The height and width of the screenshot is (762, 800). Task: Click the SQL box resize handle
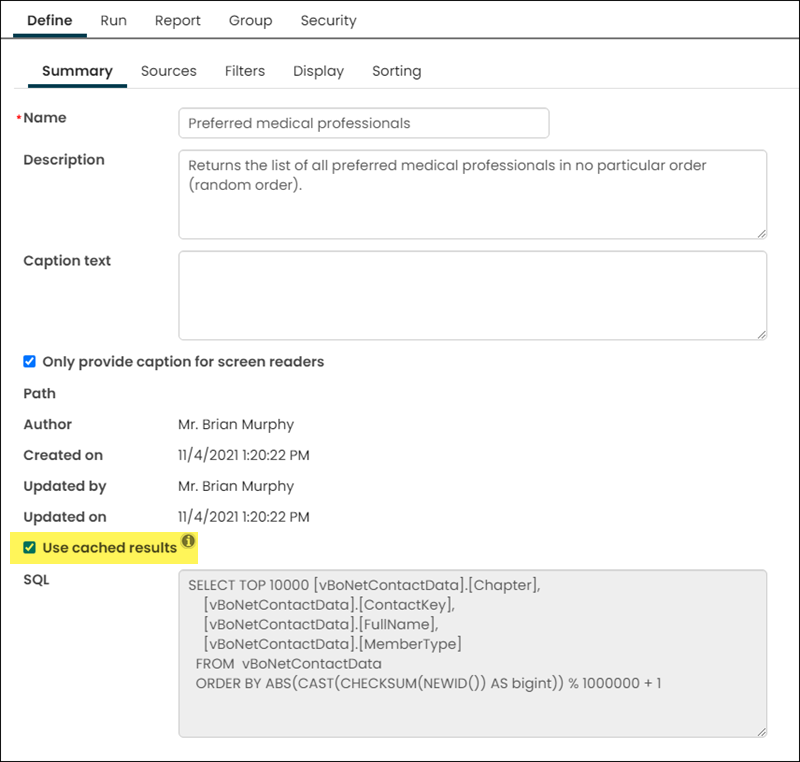pyautogui.click(x=762, y=732)
